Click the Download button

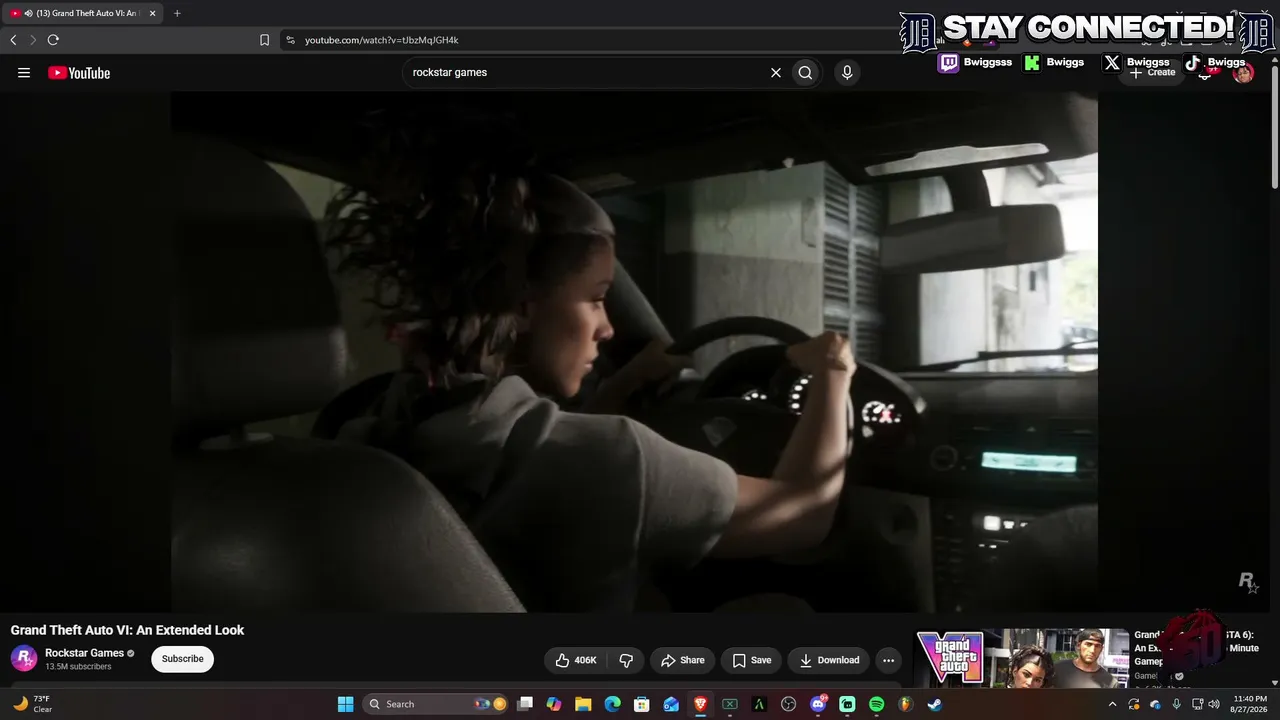(829, 660)
